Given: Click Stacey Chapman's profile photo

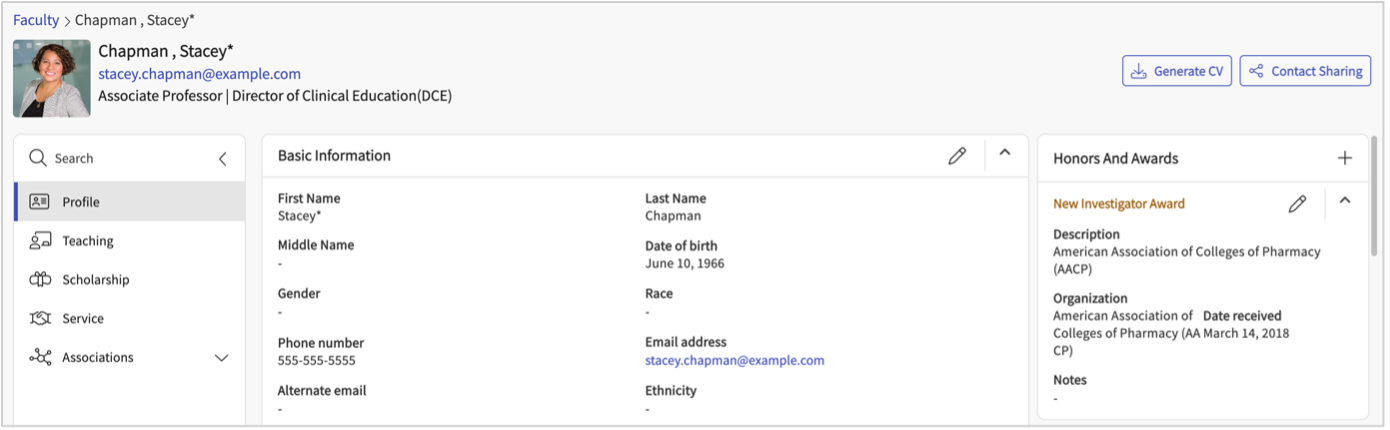Looking at the screenshot, I should (x=52, y=79).
